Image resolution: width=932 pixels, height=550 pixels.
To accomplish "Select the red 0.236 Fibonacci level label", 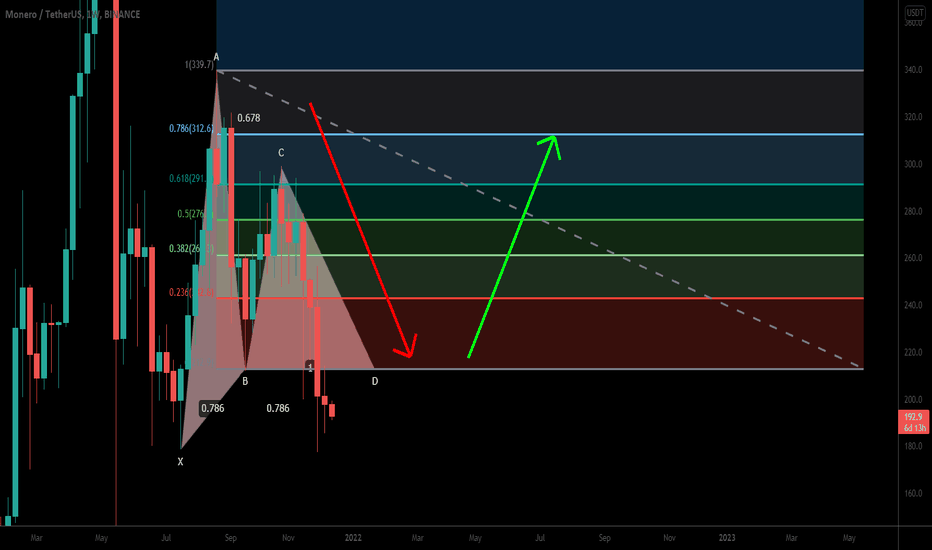I will tap(191, 292).
